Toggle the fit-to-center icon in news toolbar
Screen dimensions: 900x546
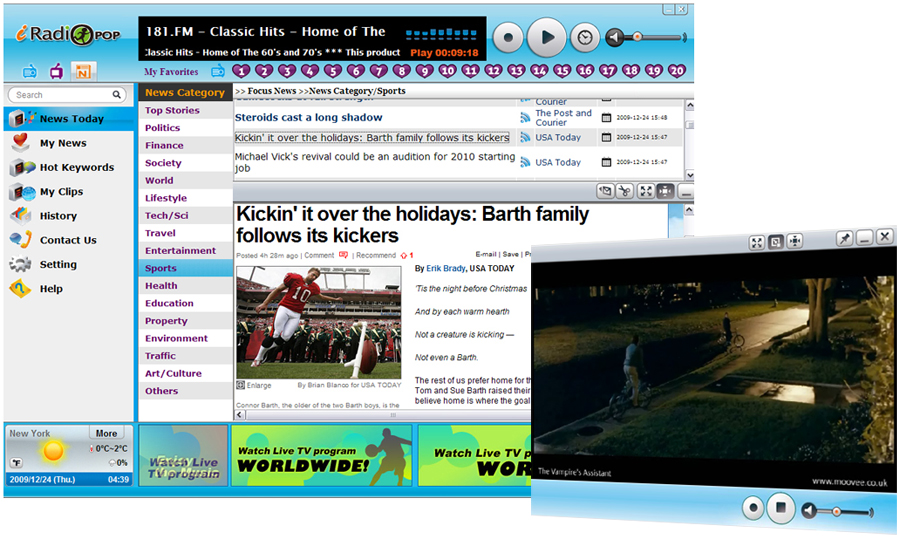tap(665, 191)
